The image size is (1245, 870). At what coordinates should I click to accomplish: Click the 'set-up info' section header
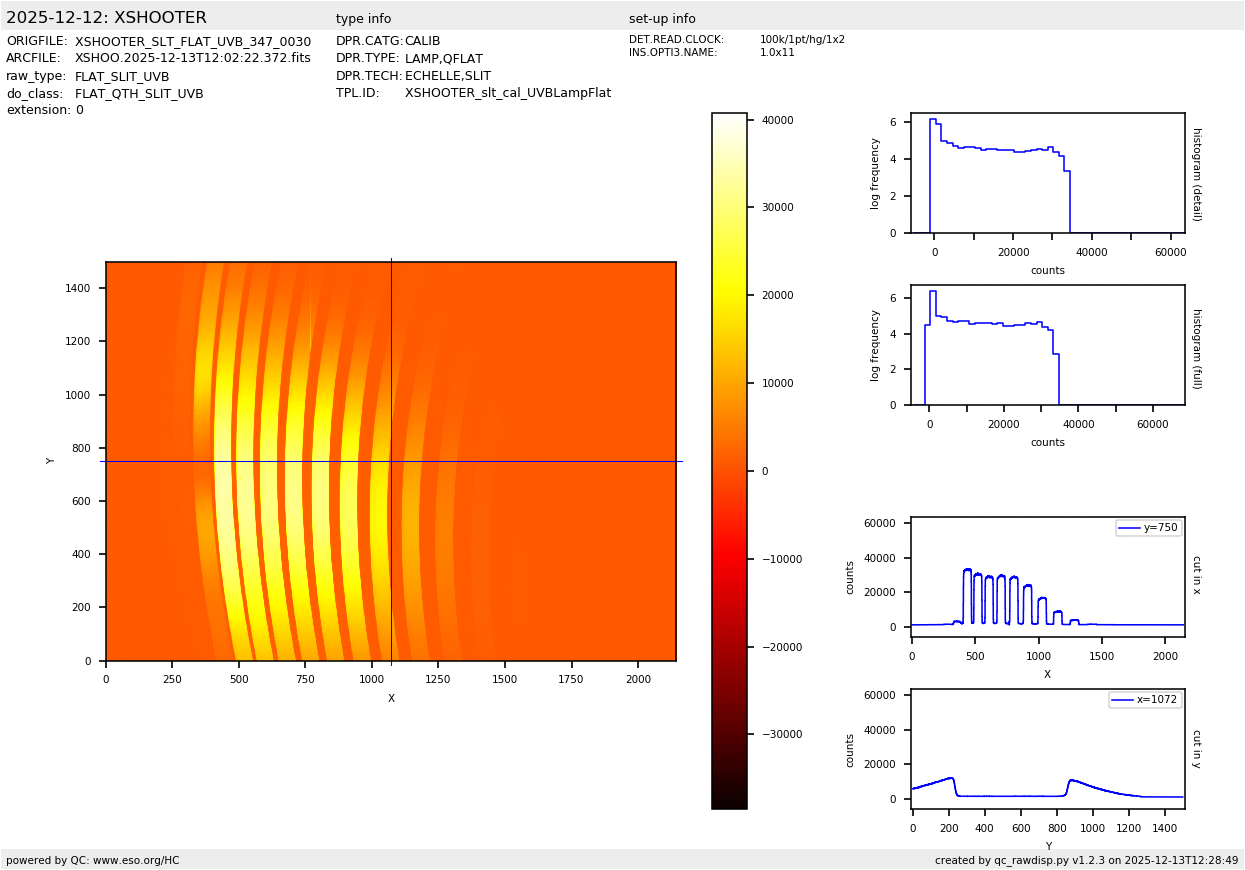662,19
